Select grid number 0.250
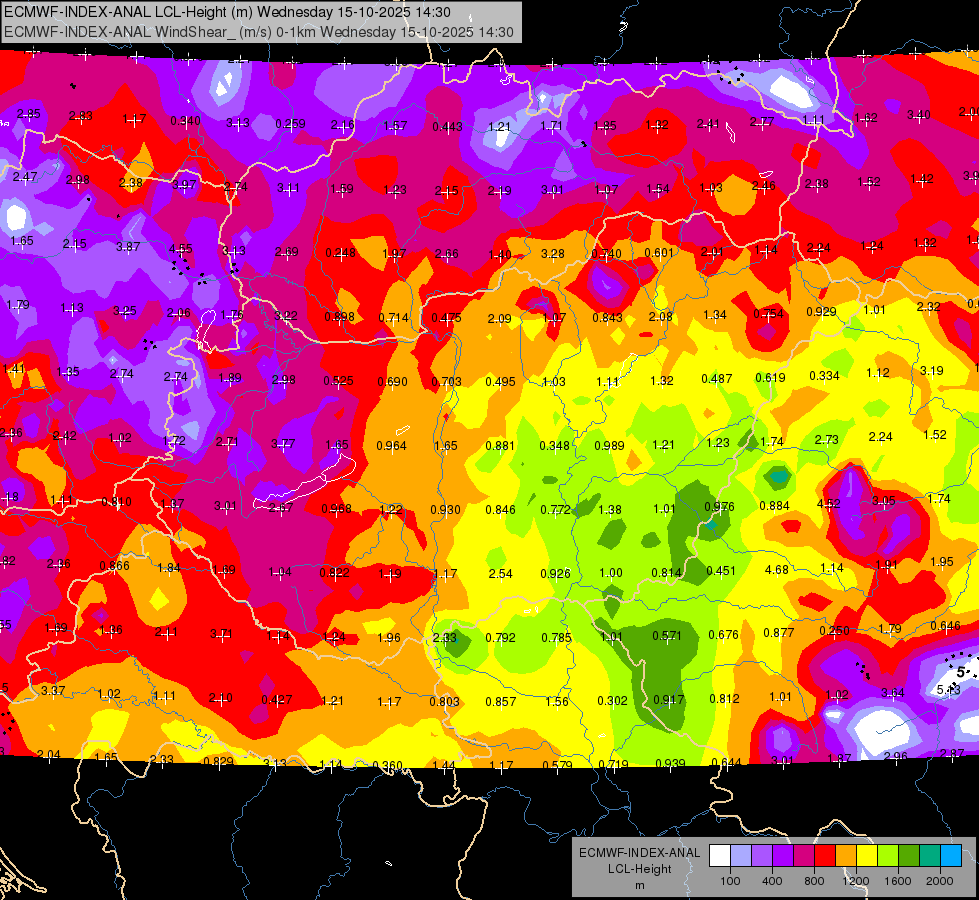The width and height of the screenshot is (979, 900). coord(834,631)
